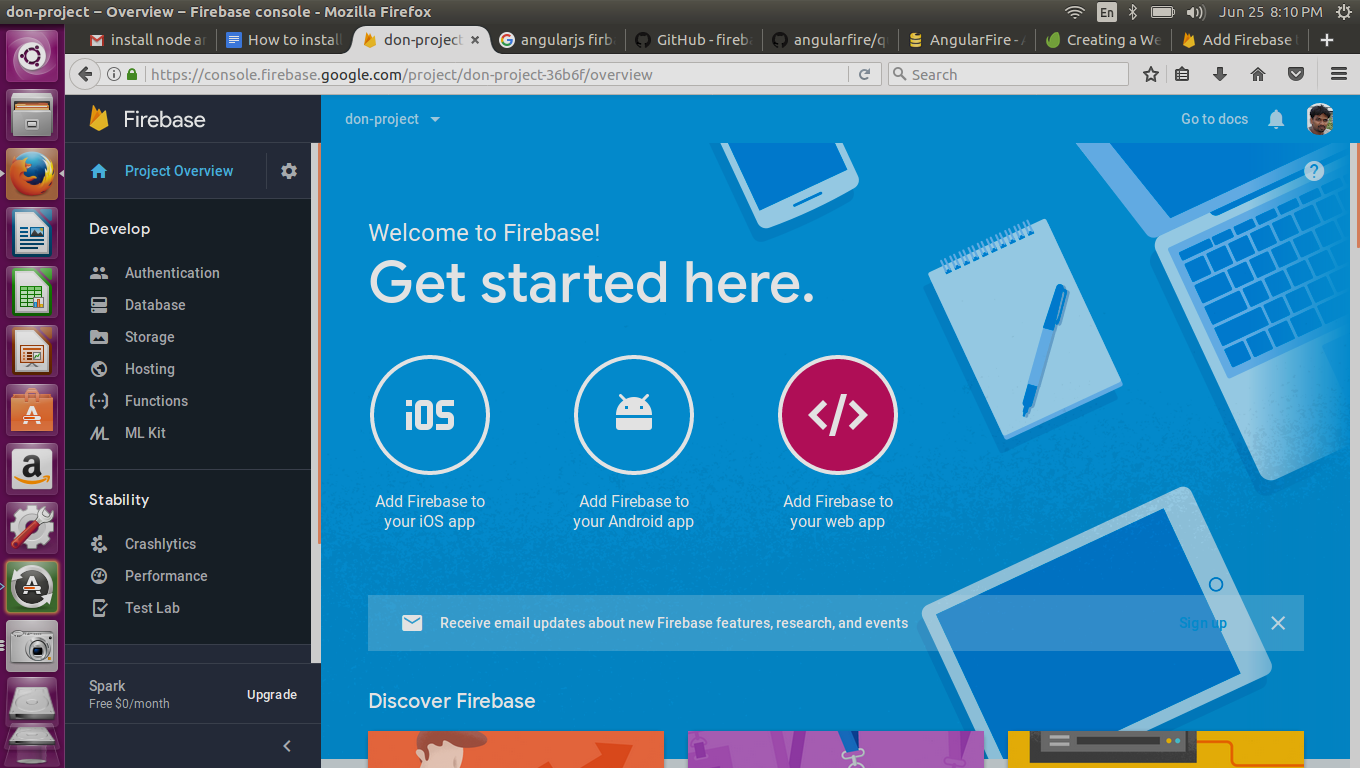The height and width of the screenshot is (768, 1360).
Task: Click the help question mark icon
Action: point(1314,171)
